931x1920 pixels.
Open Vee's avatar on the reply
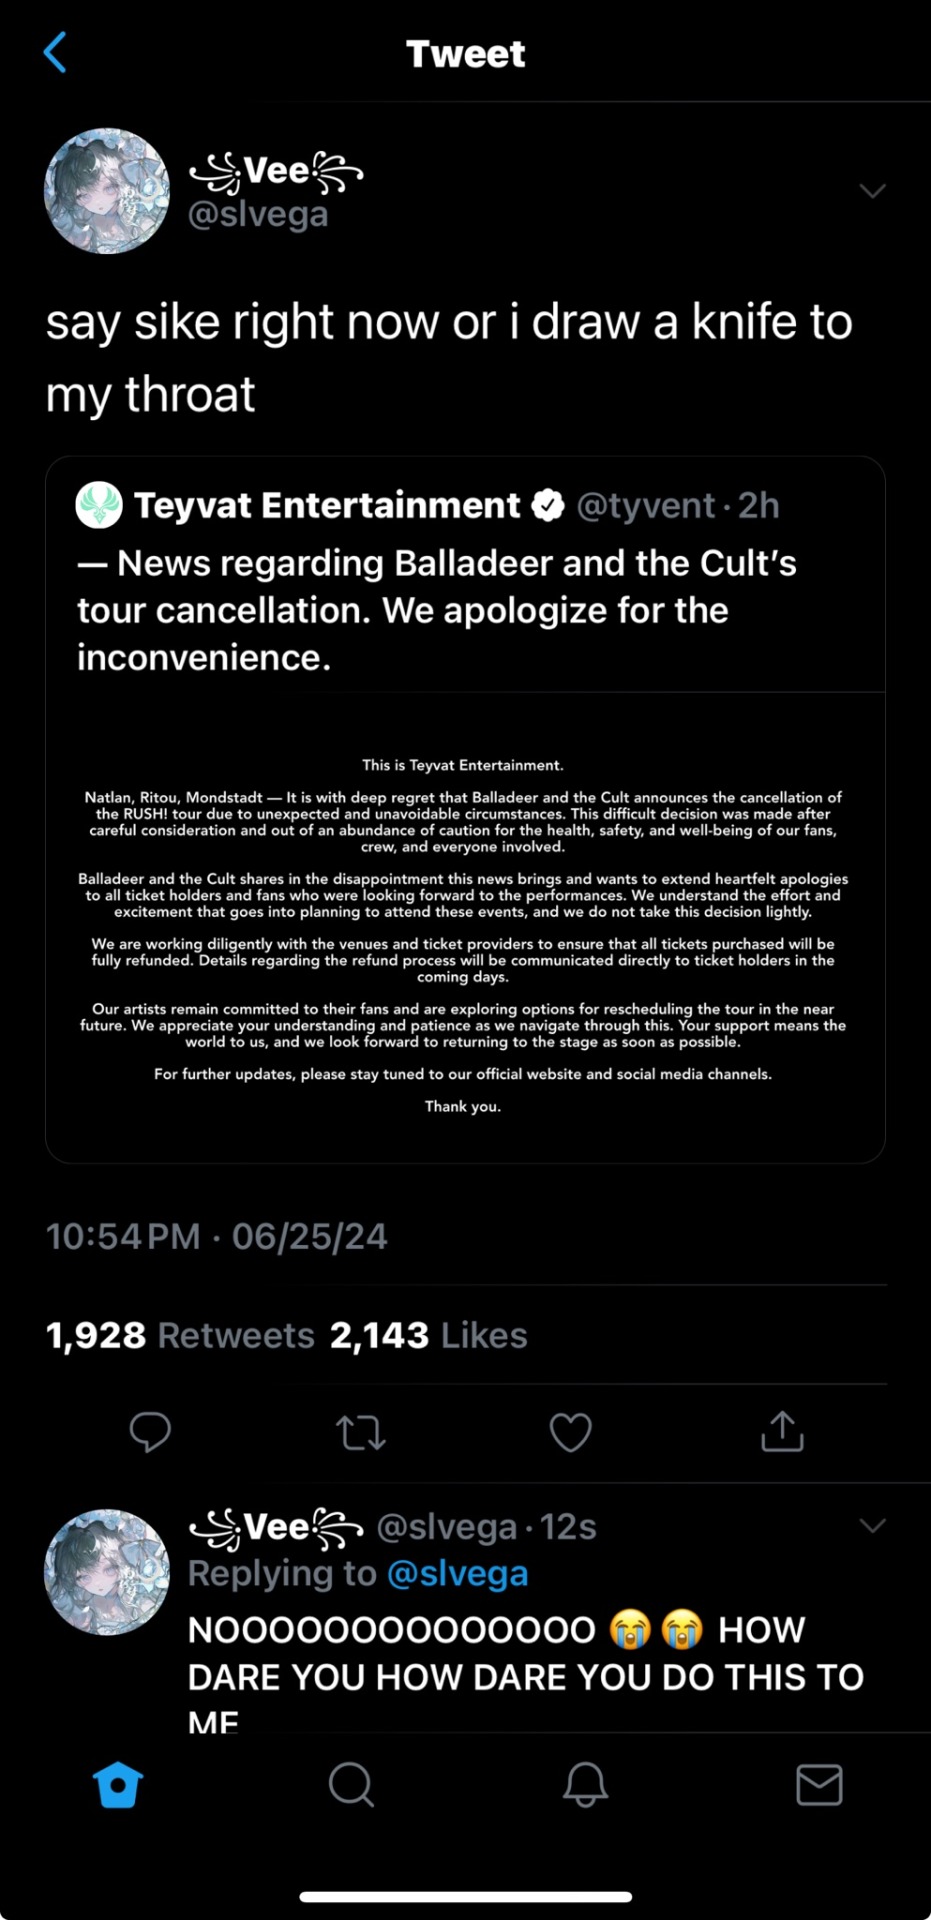107,1572
